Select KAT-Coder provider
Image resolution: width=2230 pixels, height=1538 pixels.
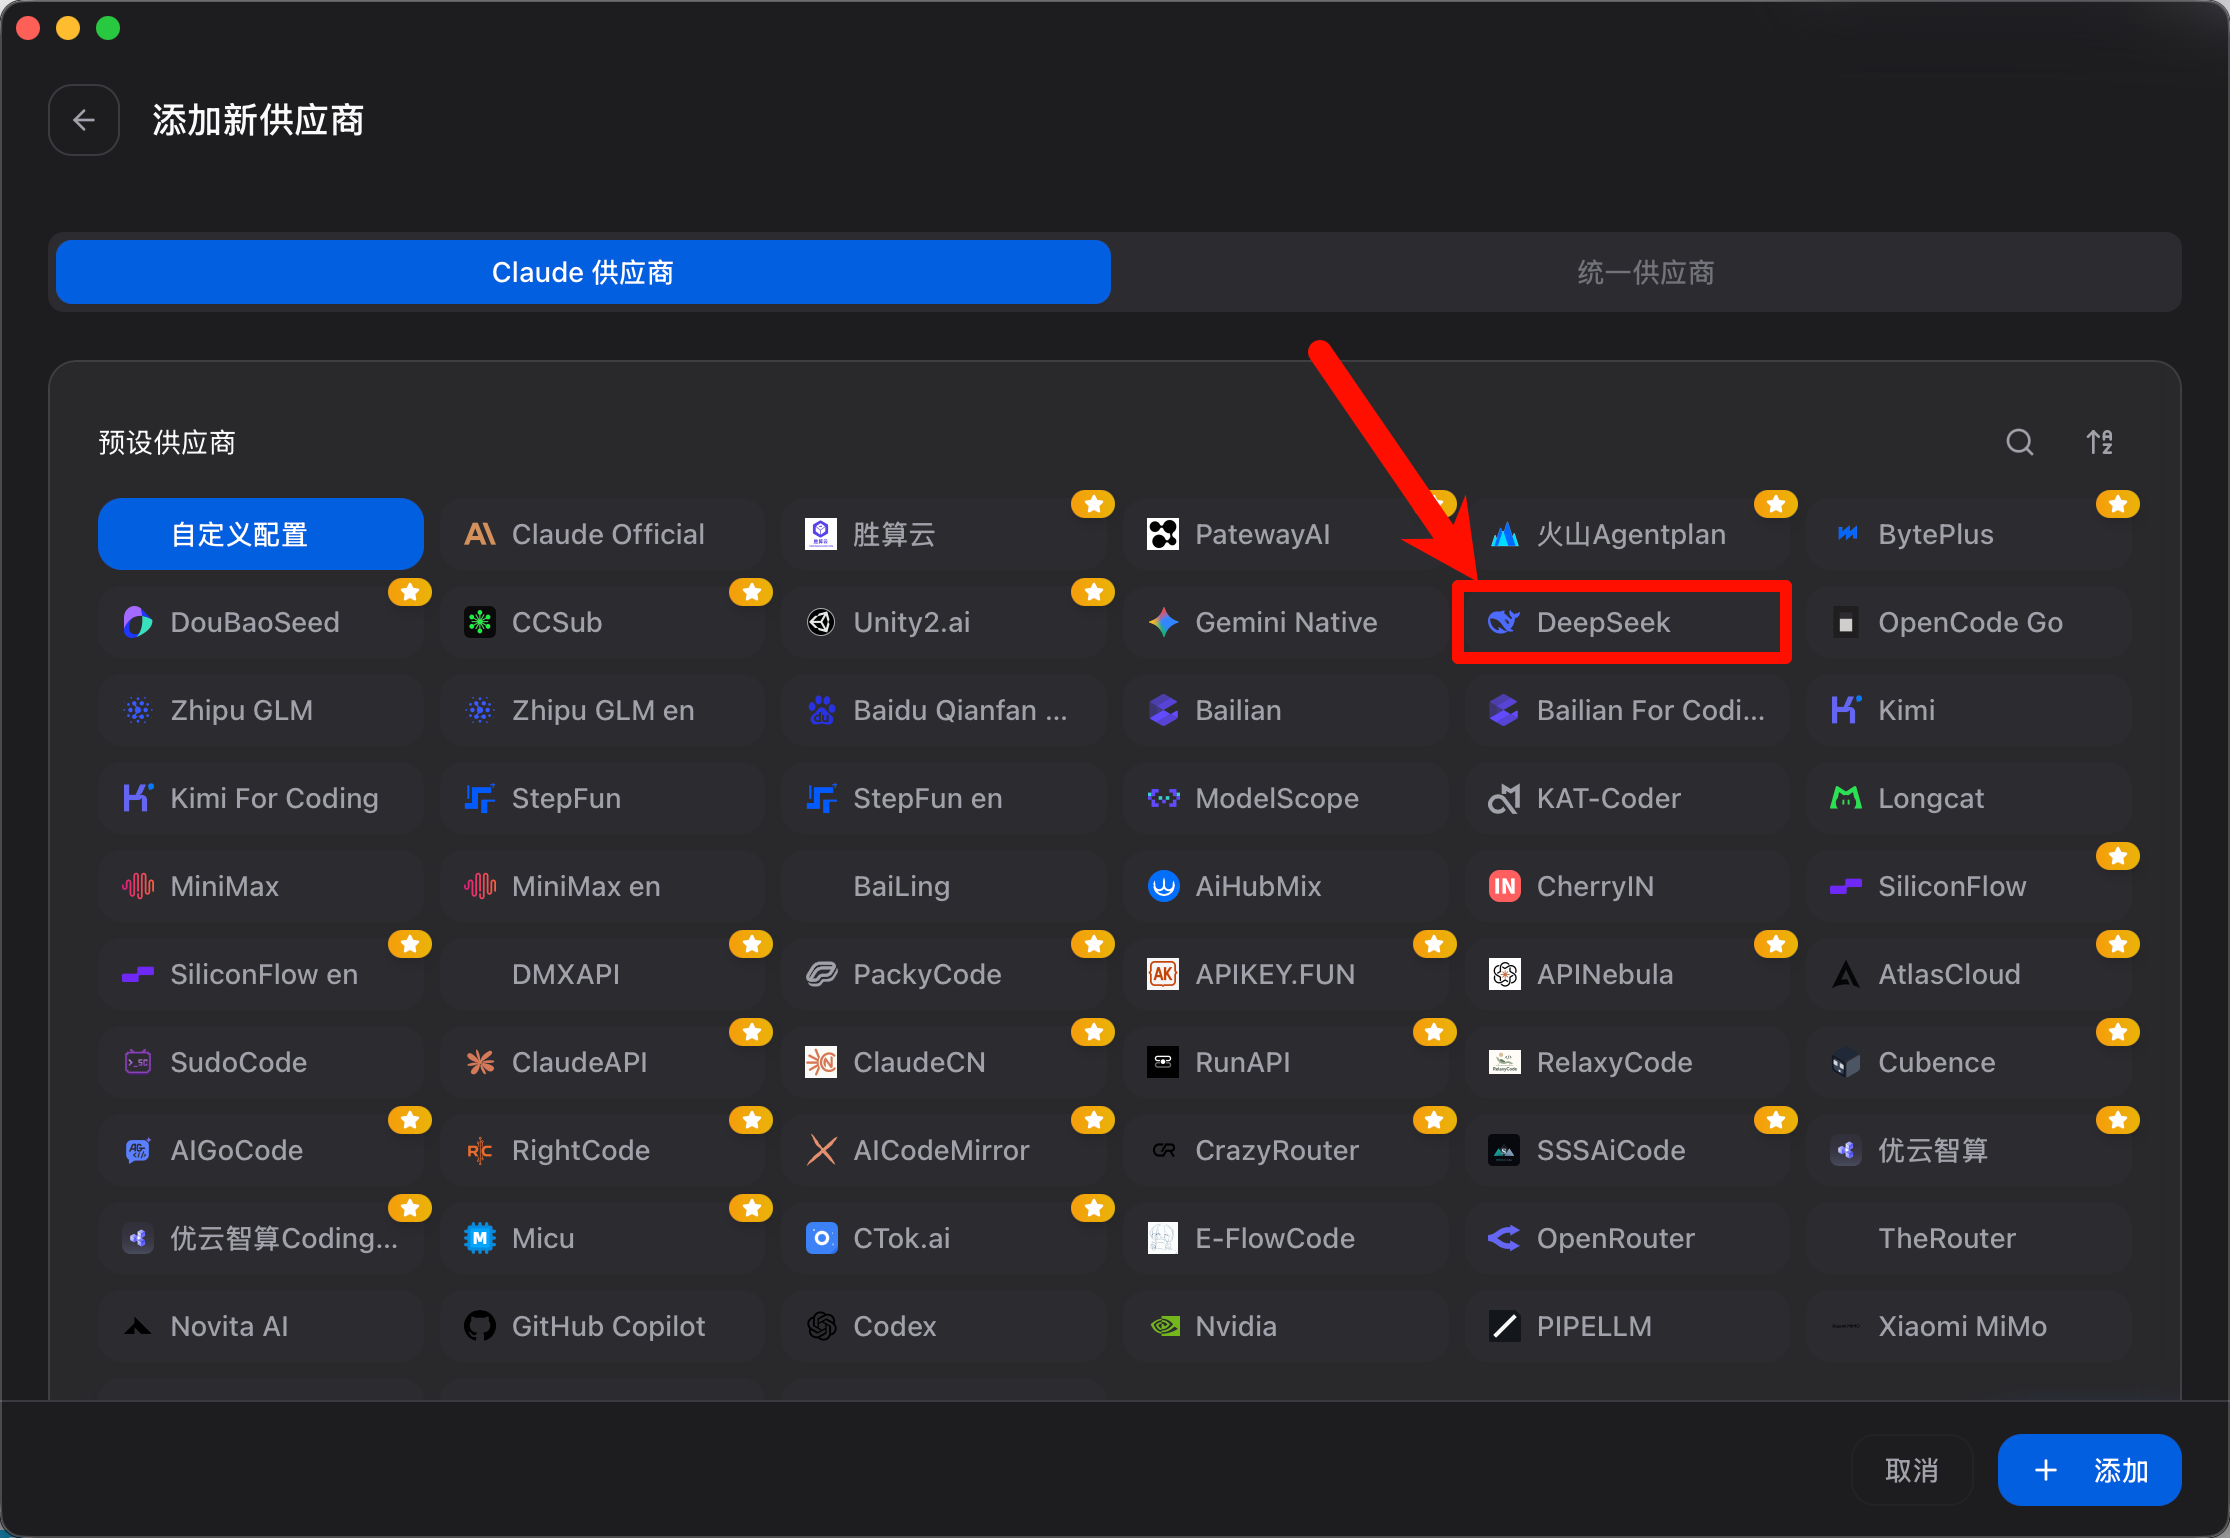[x=1627, y=798]
